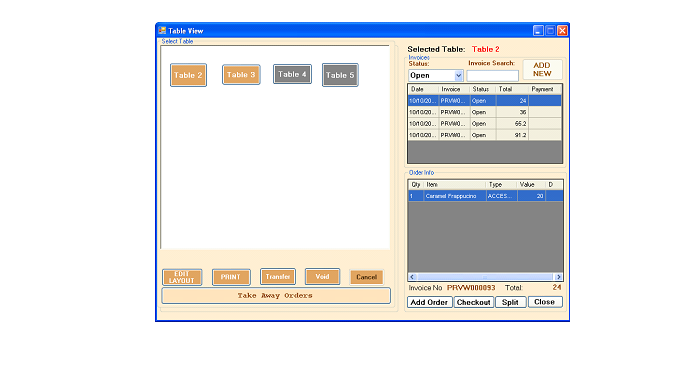Click the Status column header
This screenshot has width=700, height=371.
pyautogui.click(x=483, y=89)
